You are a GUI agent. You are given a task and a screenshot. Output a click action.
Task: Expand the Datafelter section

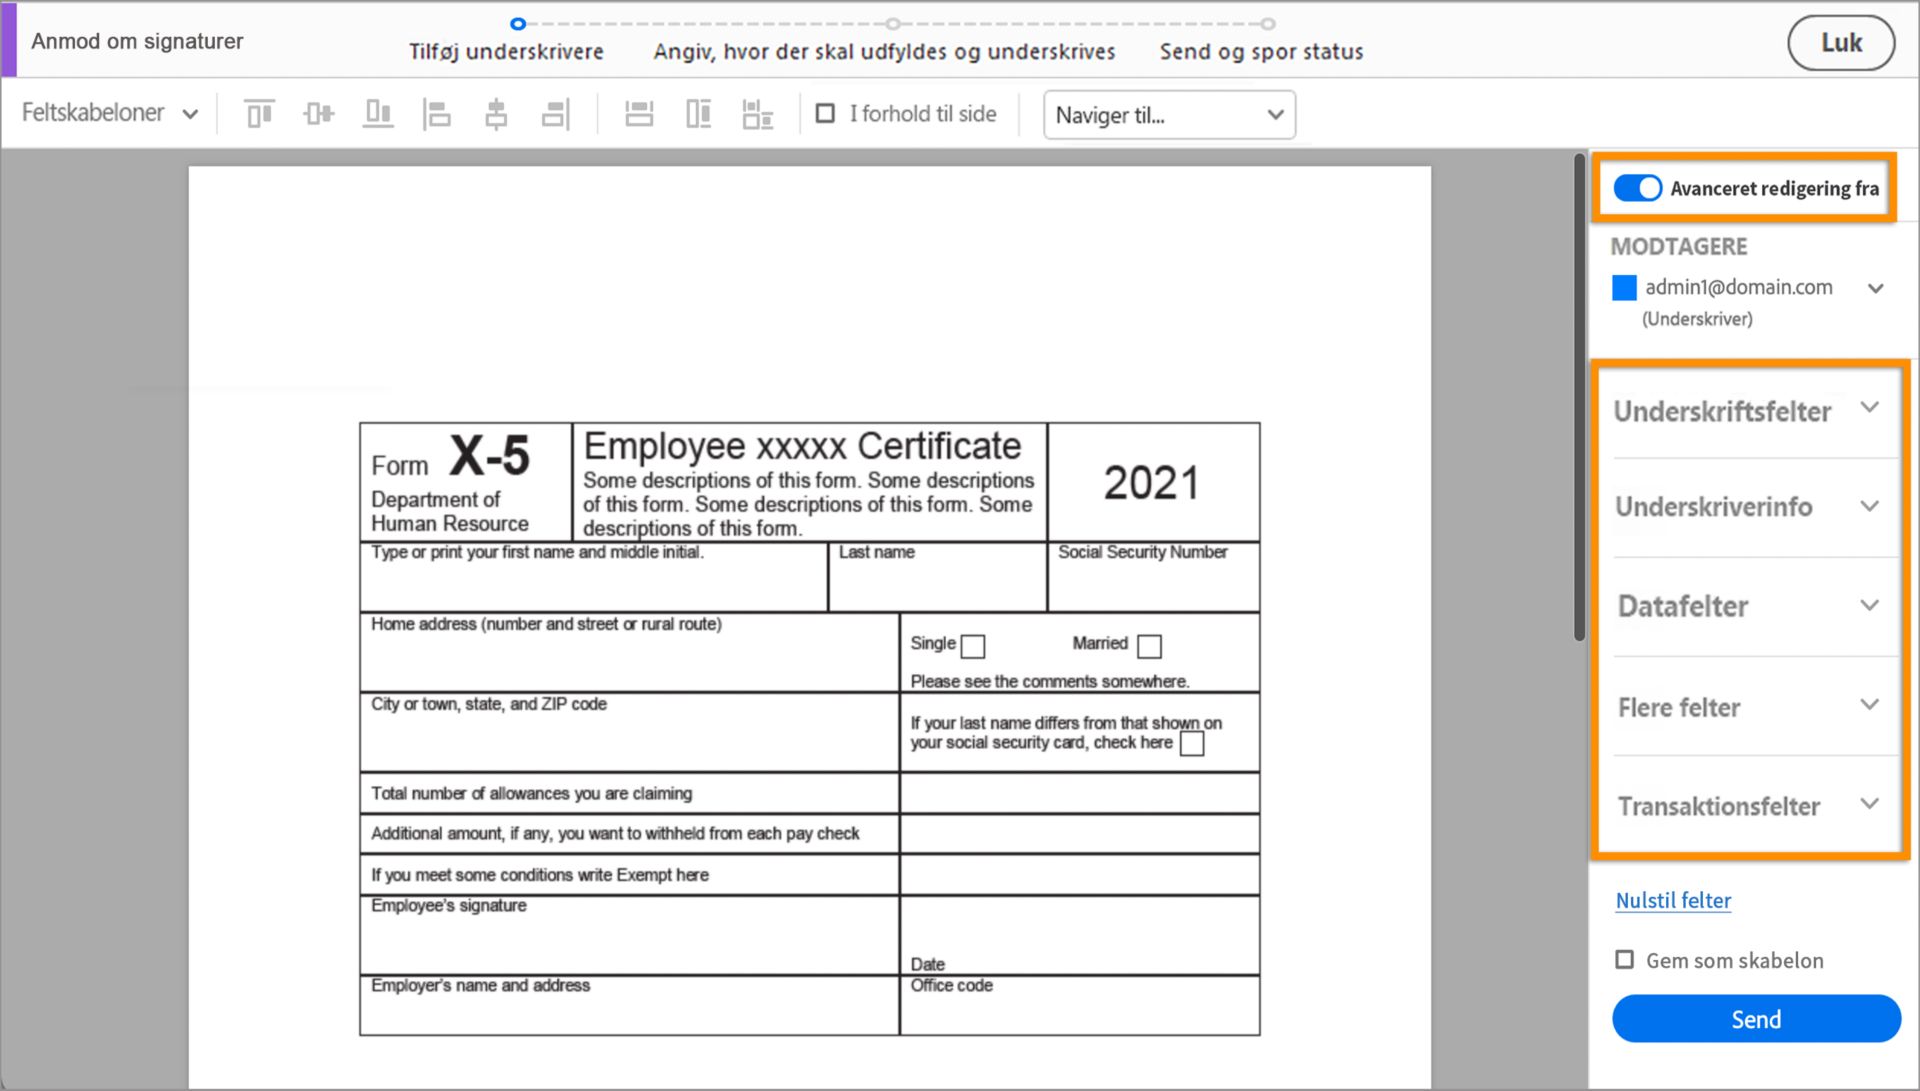[x=1746, y=606]
